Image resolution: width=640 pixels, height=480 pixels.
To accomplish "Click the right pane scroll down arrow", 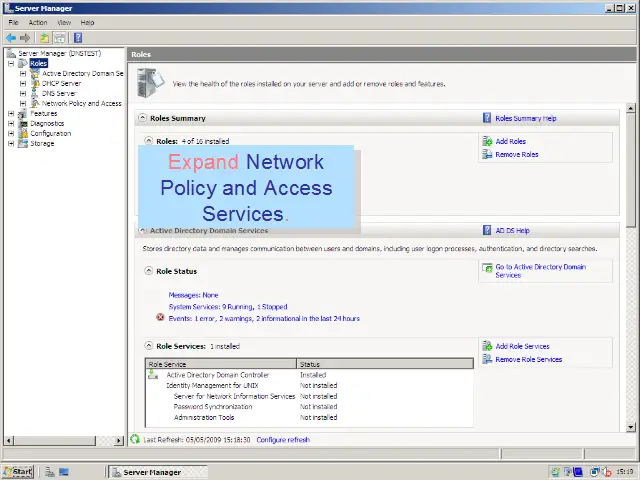I will point(631,427).
